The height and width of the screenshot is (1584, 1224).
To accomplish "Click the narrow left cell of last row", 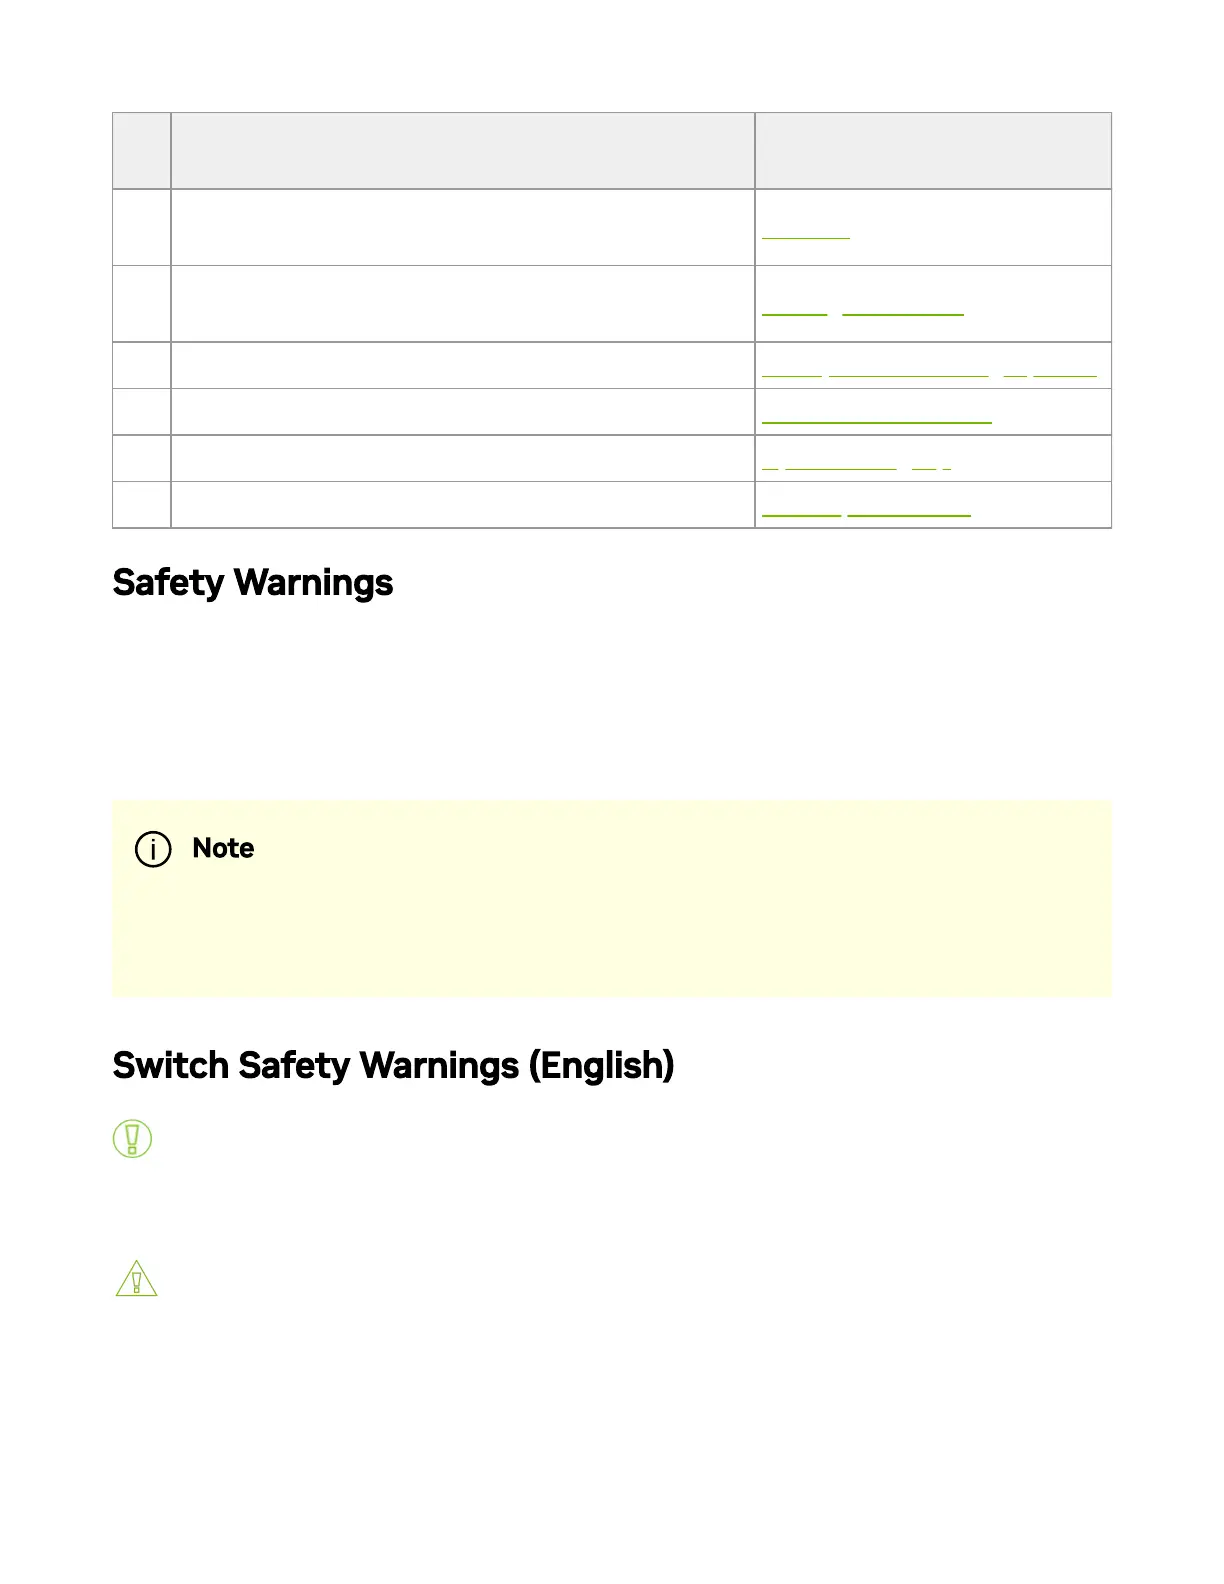I will pos(141,505).
